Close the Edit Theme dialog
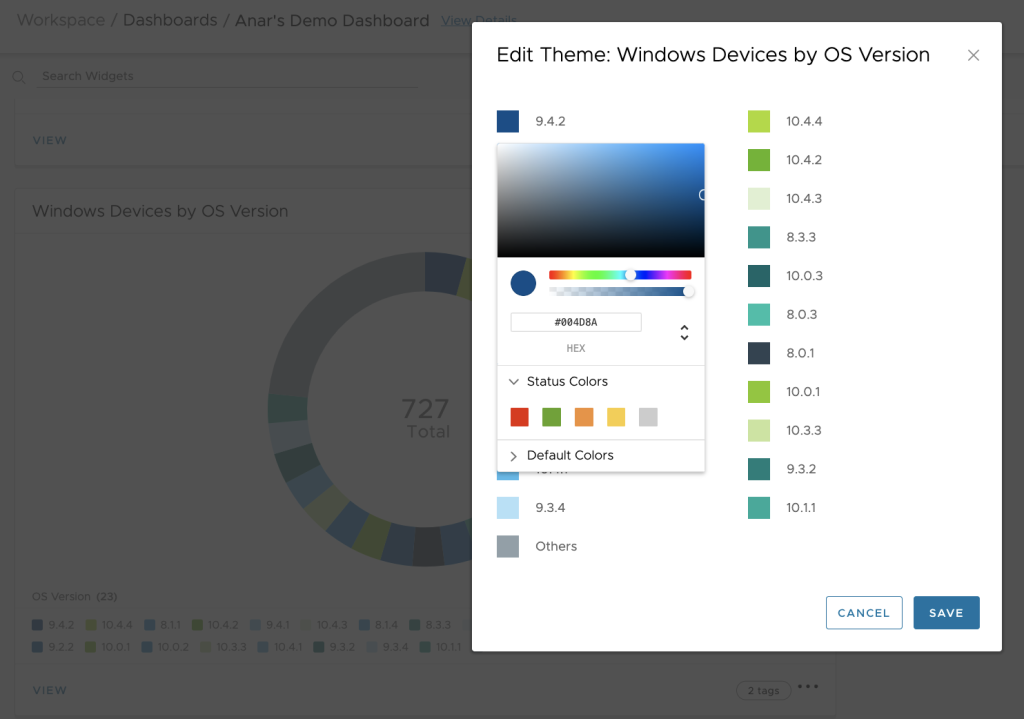 click(x=973, y=56)
